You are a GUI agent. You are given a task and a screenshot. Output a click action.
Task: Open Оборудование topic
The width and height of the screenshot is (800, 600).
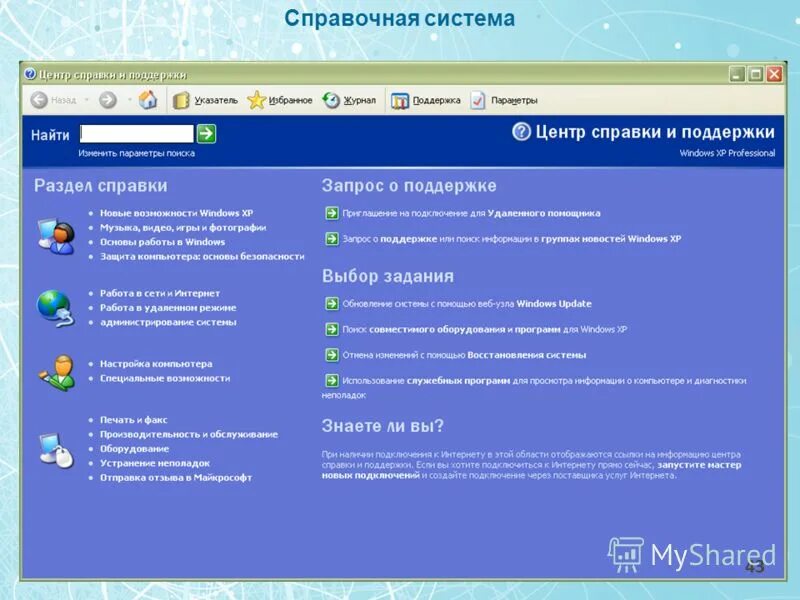point(134,448)
